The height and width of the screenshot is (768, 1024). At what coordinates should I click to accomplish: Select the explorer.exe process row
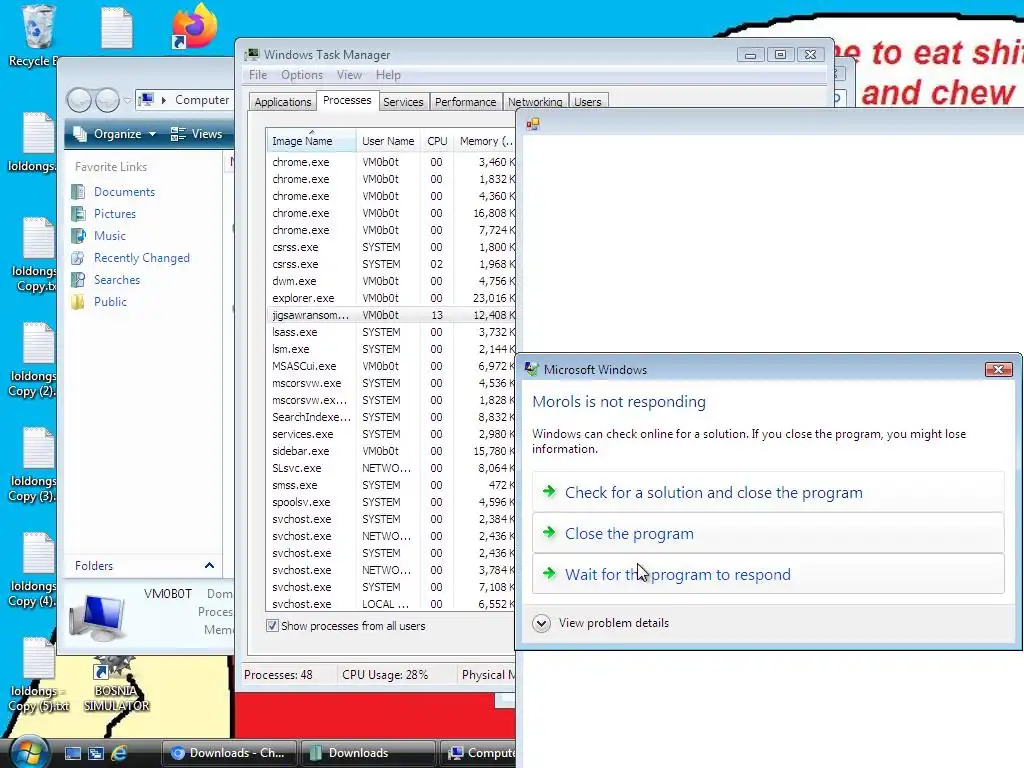click(391, 298)
